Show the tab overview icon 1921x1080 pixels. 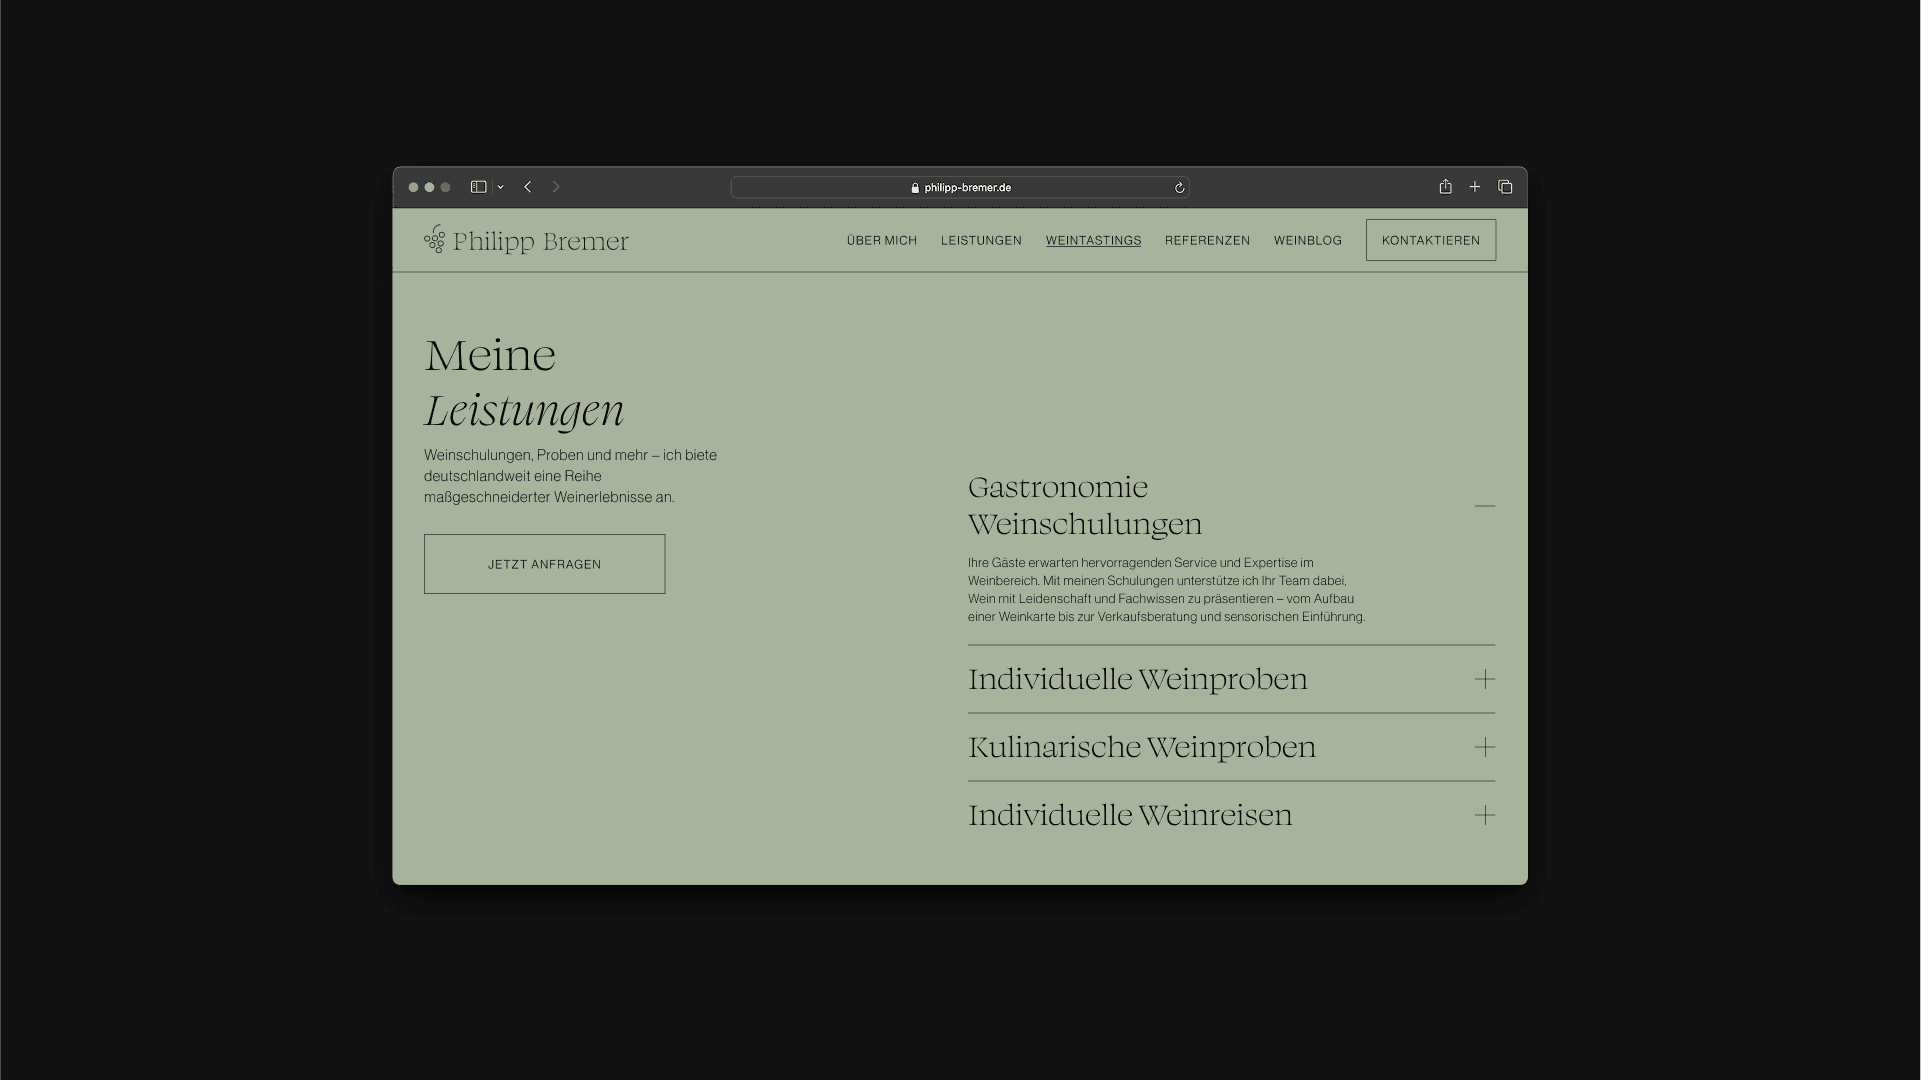[x=1504, y=187]
